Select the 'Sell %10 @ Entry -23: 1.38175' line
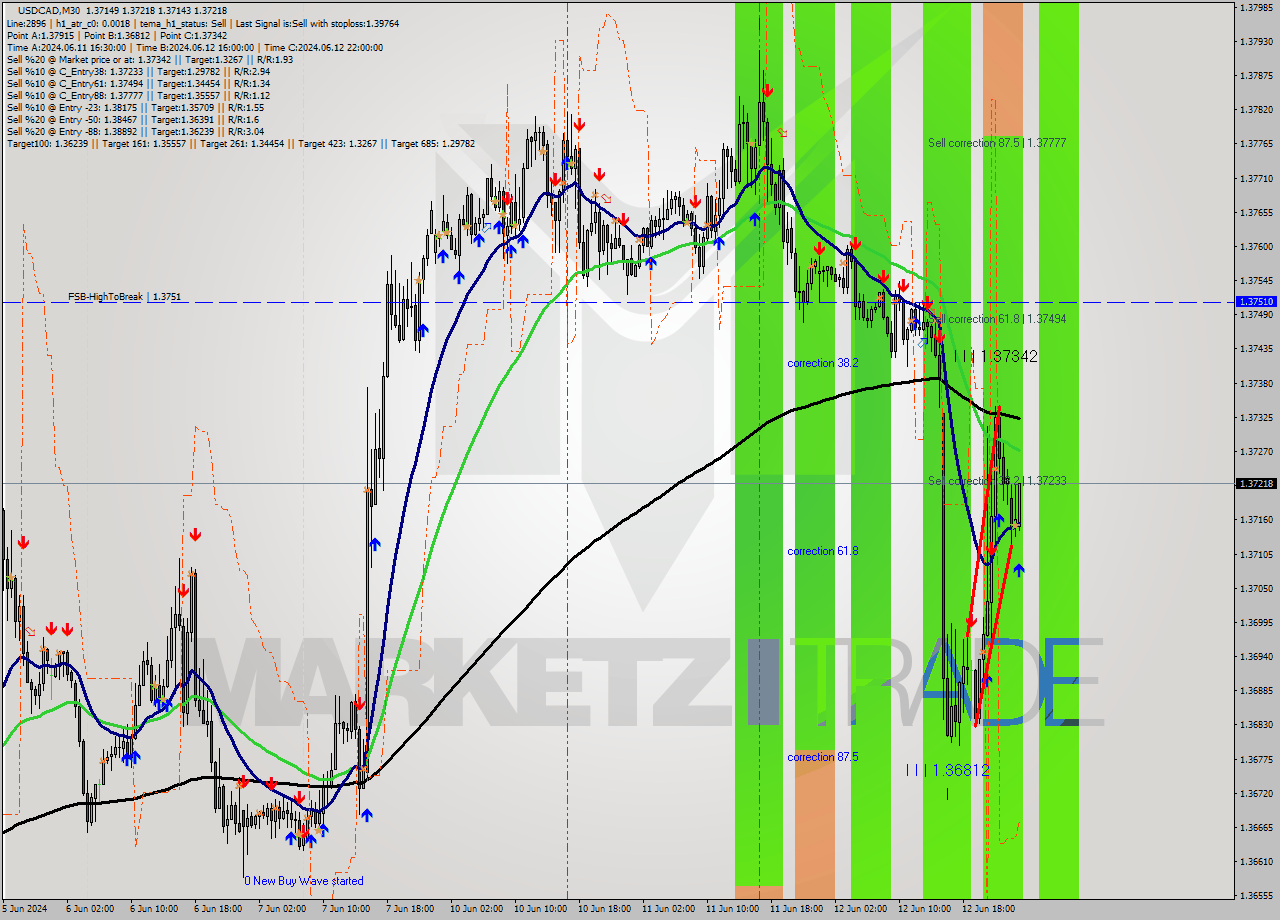This screenshot has height=920, width=1280. click(x=135, y=107)
